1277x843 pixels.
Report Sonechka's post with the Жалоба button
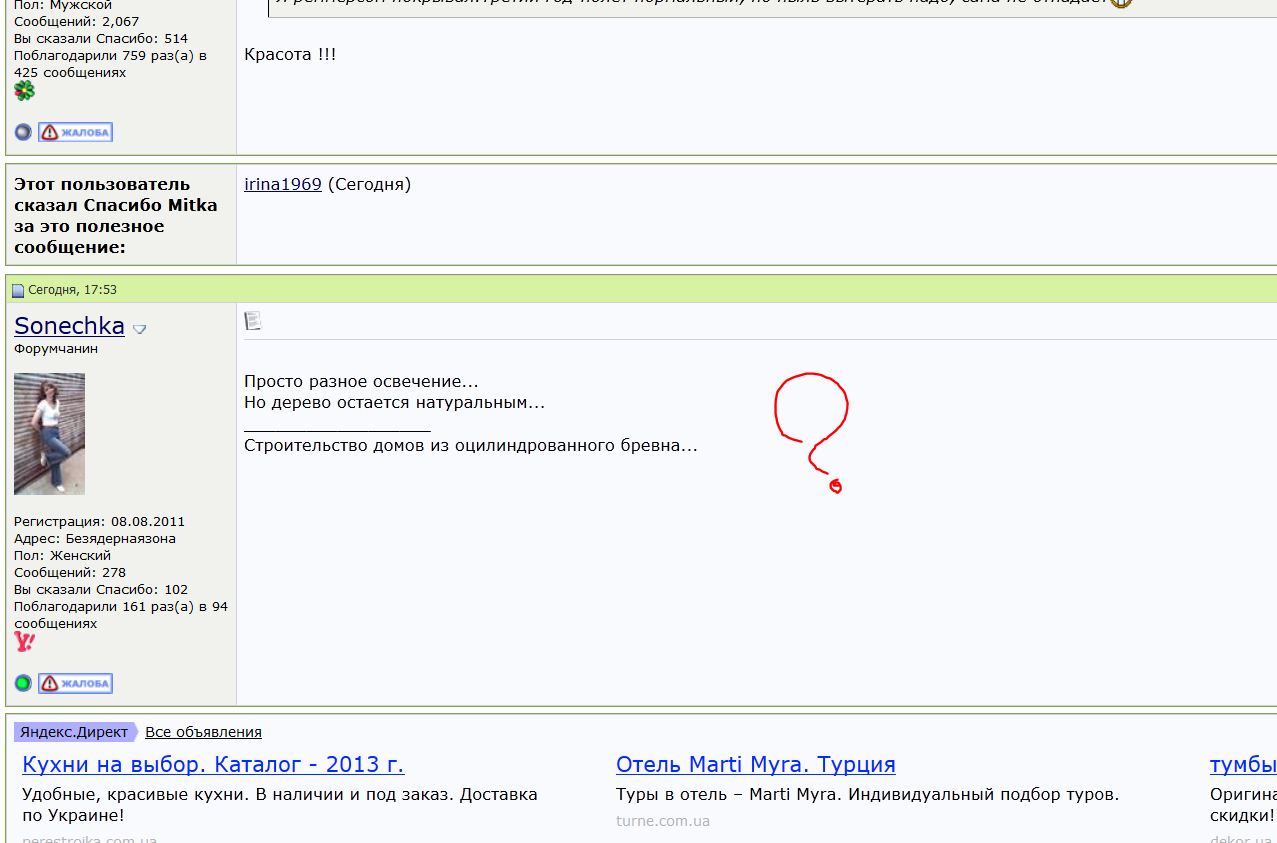(75, 683)
